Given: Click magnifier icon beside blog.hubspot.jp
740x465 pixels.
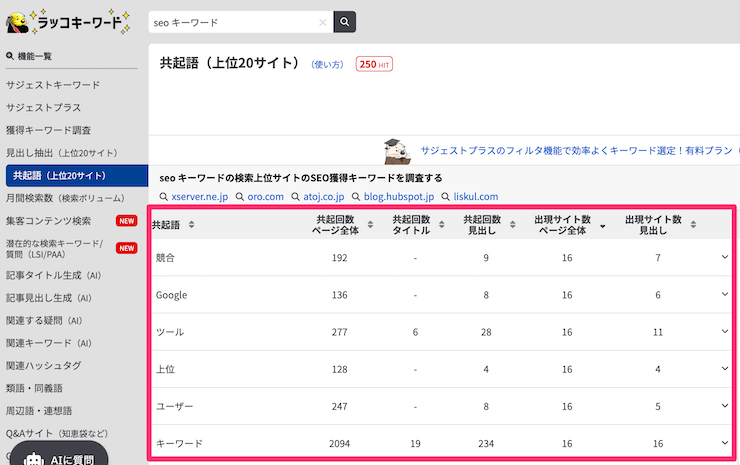Looking at the screenshot, I should [356, 196].
